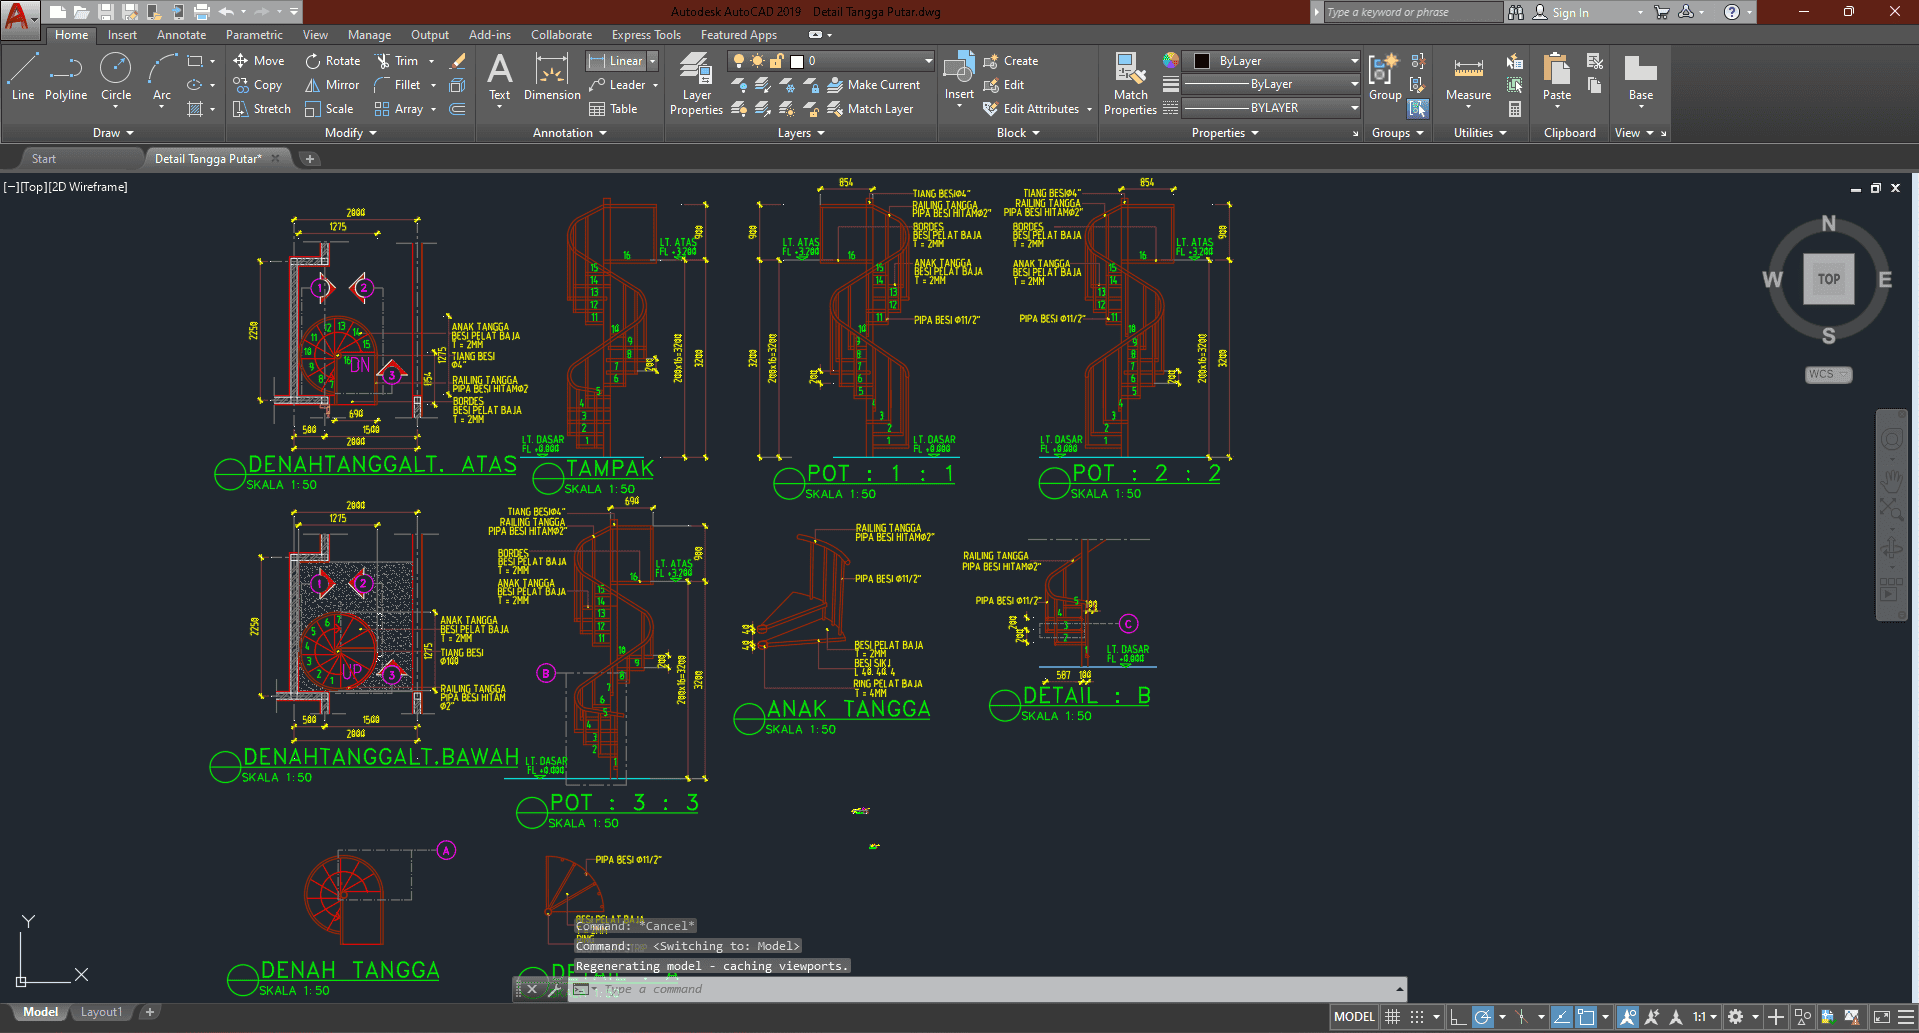Toggle polar tracking in status bar

[x=1483, y=1017]
